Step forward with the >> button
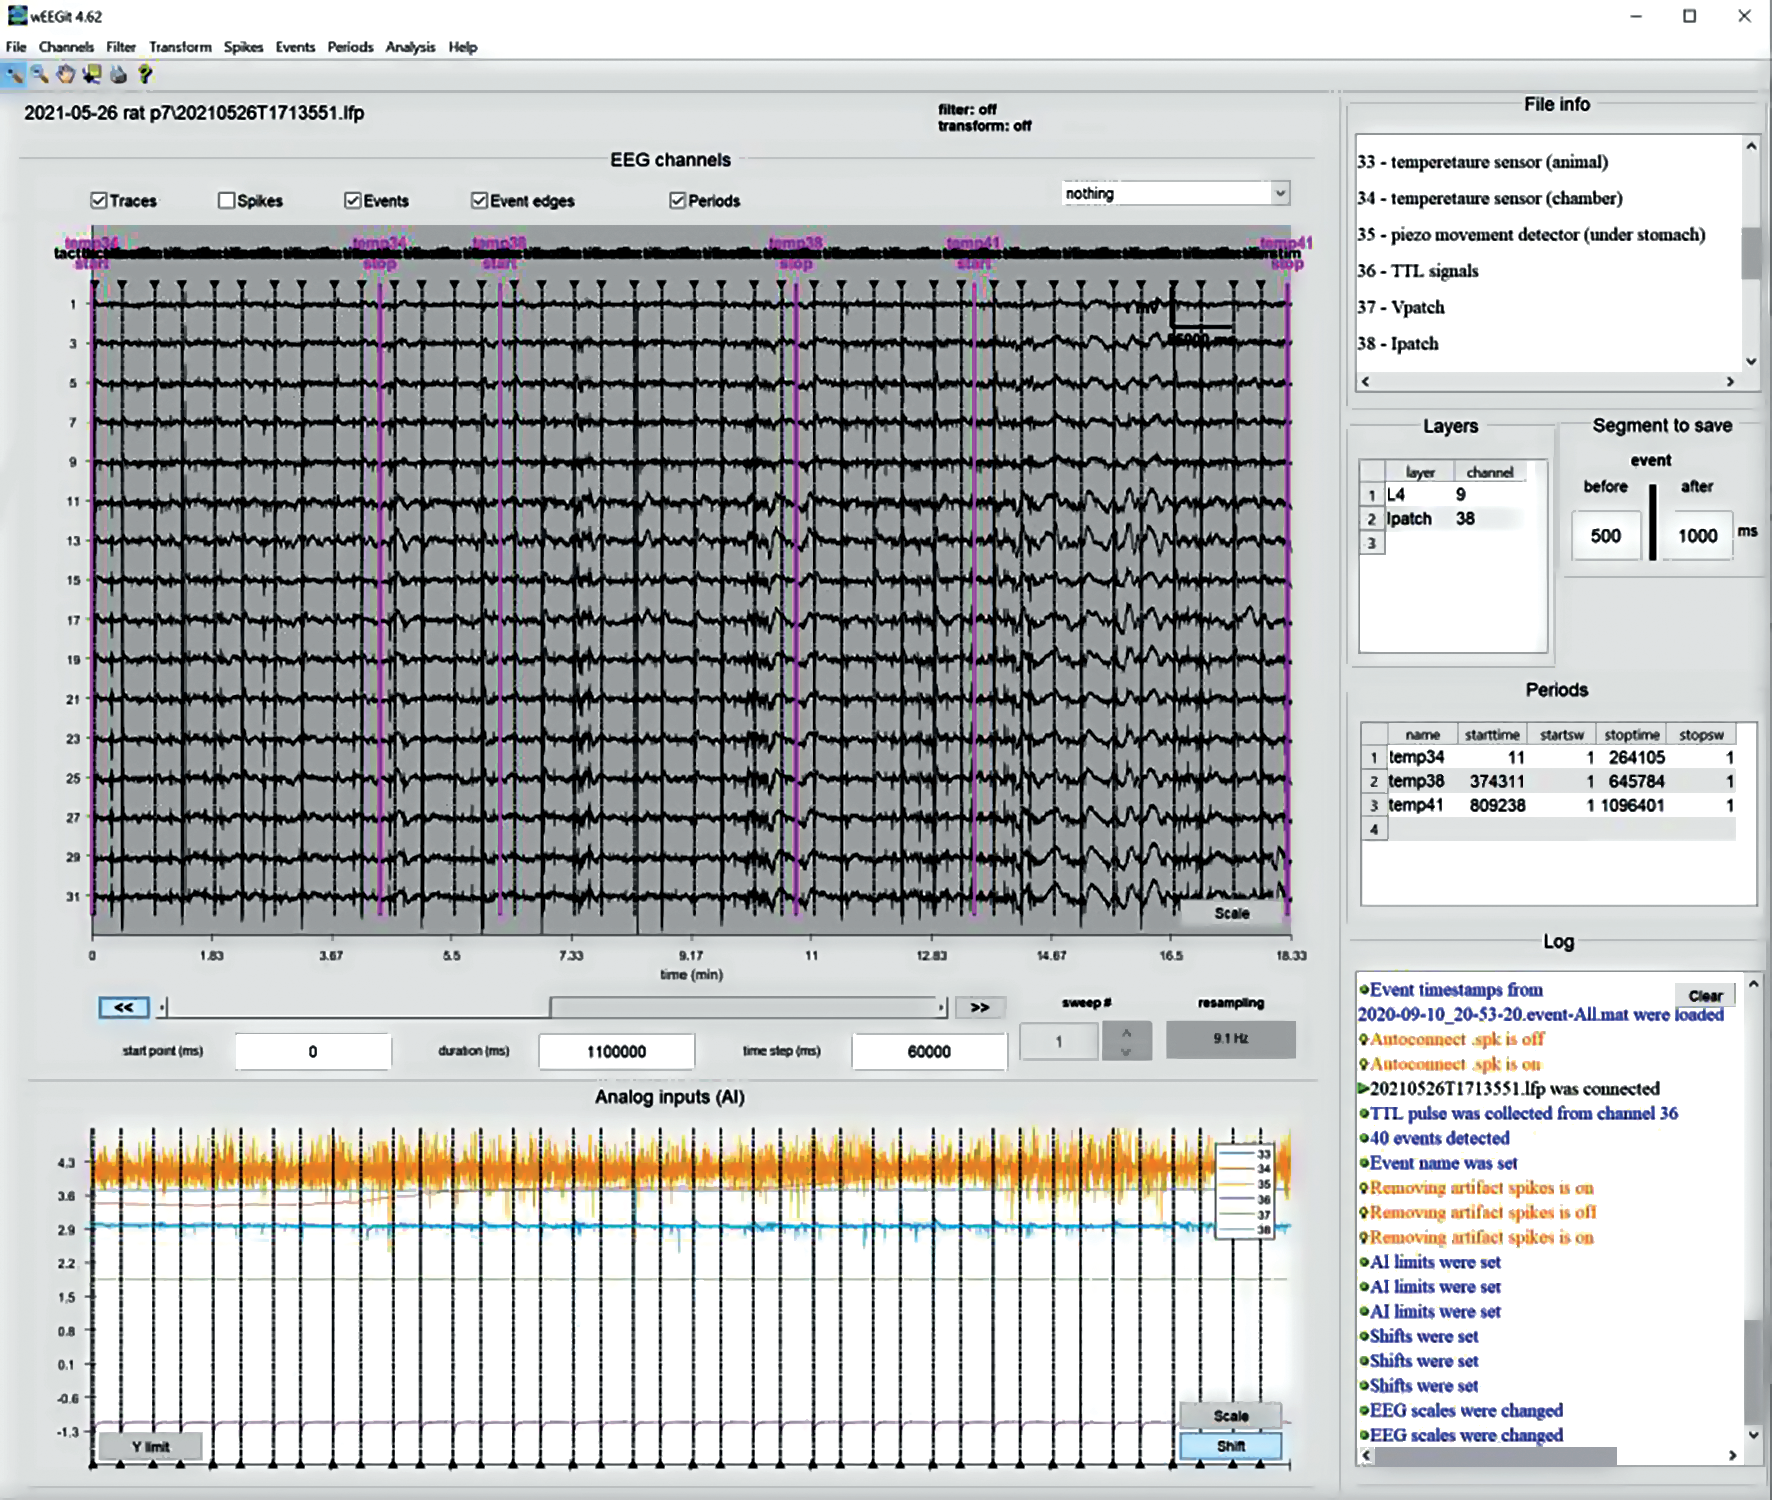Image resolution: width=1772 pixels, height=1500 pixels. pyautogui.click(x=979, y=1007)
